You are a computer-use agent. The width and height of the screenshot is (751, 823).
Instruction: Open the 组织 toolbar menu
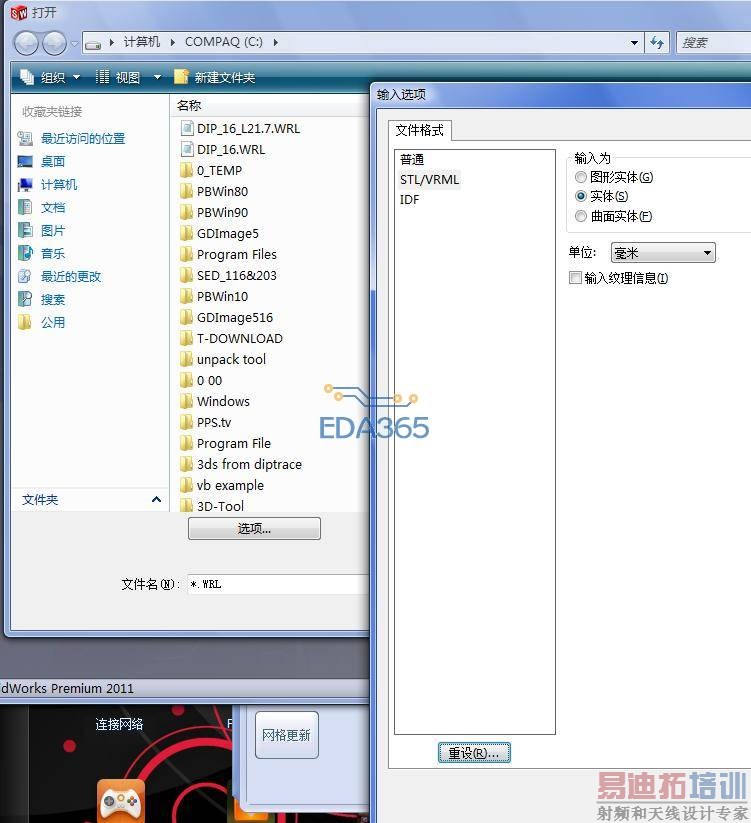50,78
